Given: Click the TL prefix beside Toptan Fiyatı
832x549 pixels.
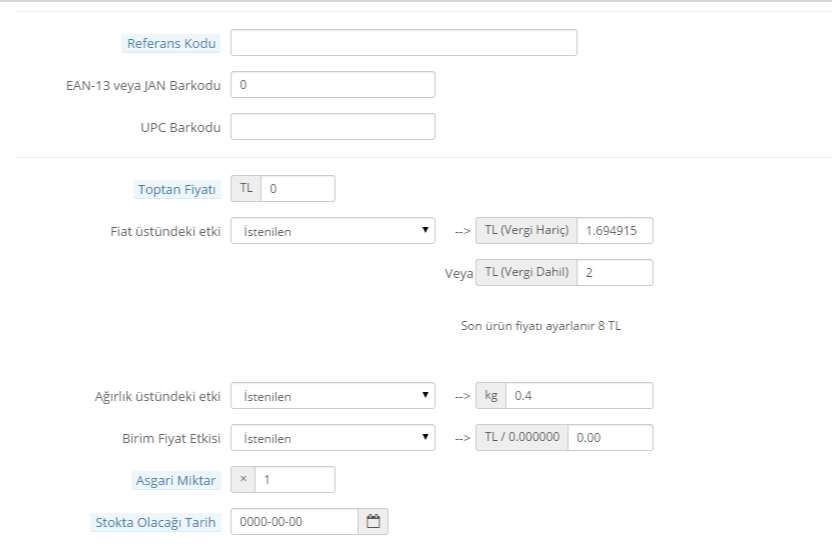Looking at the screenshot, I should point(246,188).
